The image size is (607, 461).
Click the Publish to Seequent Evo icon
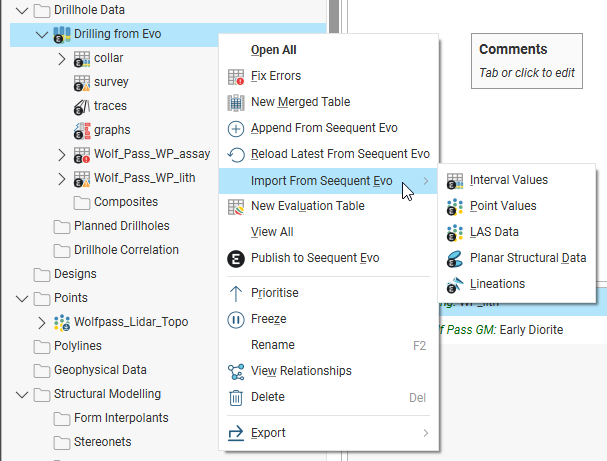click(x=236, y=258)
